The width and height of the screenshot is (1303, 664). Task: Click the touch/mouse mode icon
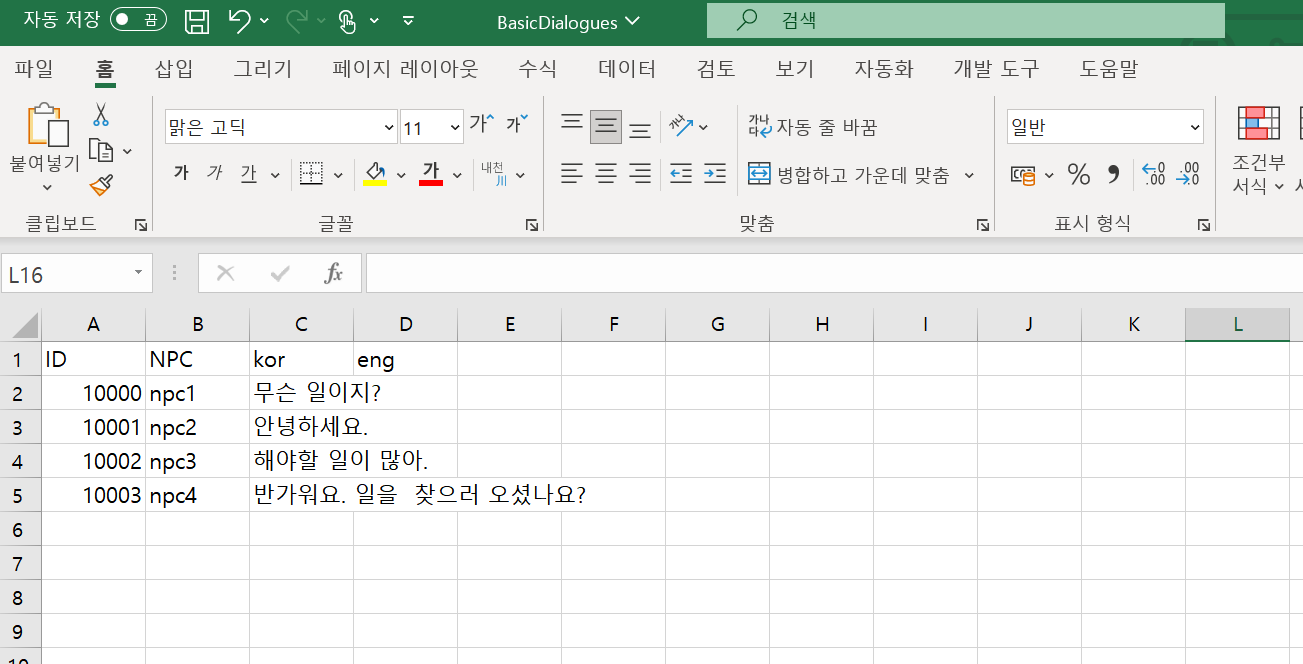347,21
